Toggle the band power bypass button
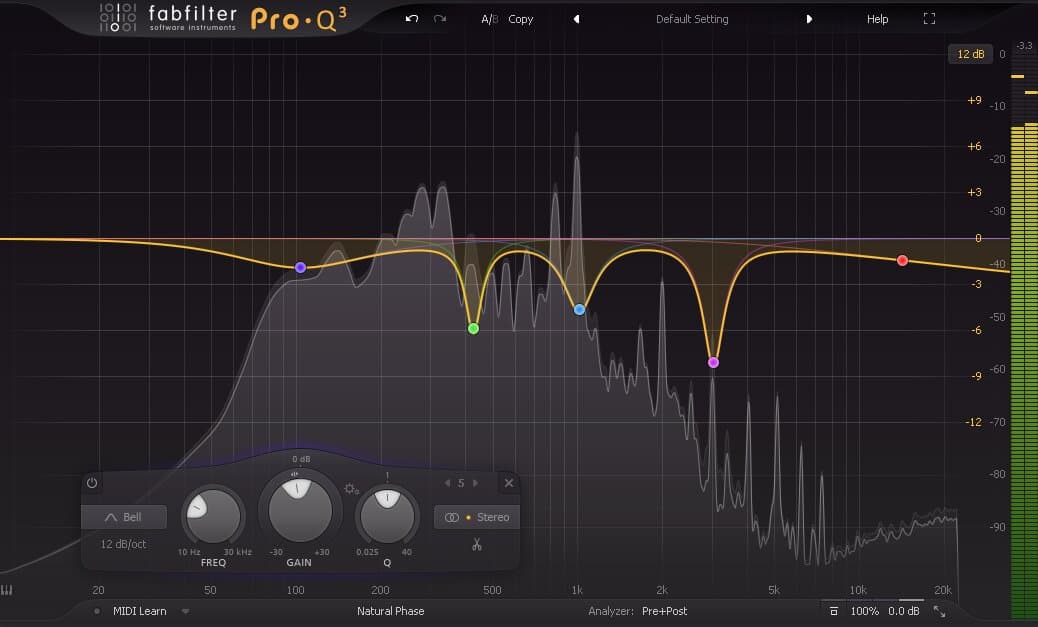Screen dimensions: 1038x627 [x=92, y=483]
